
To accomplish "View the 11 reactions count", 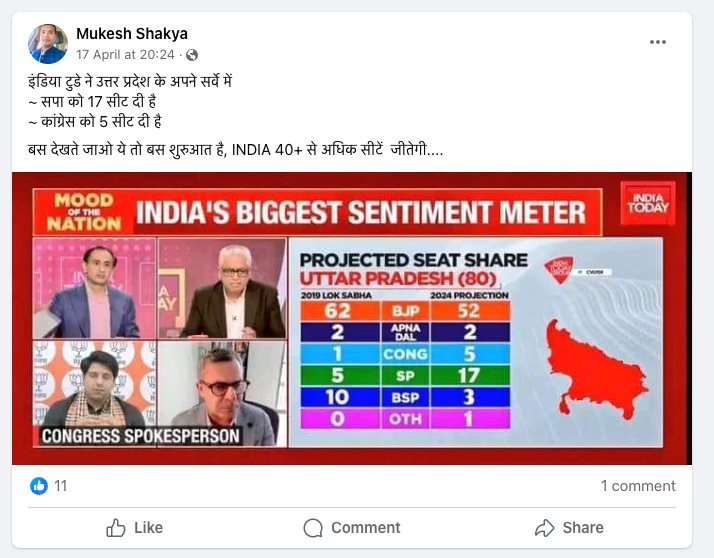I will 61,486.
